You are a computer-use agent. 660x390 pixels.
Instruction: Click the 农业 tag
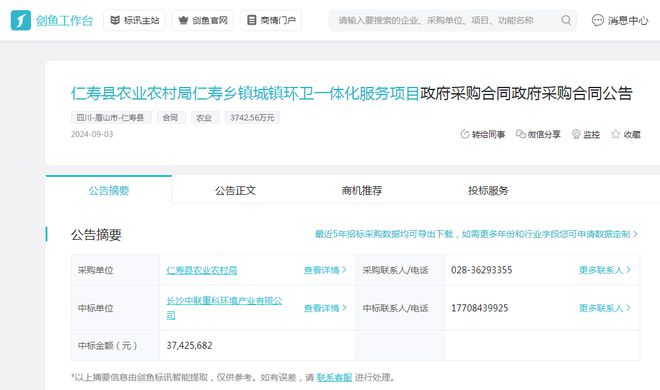click(204, 118)
